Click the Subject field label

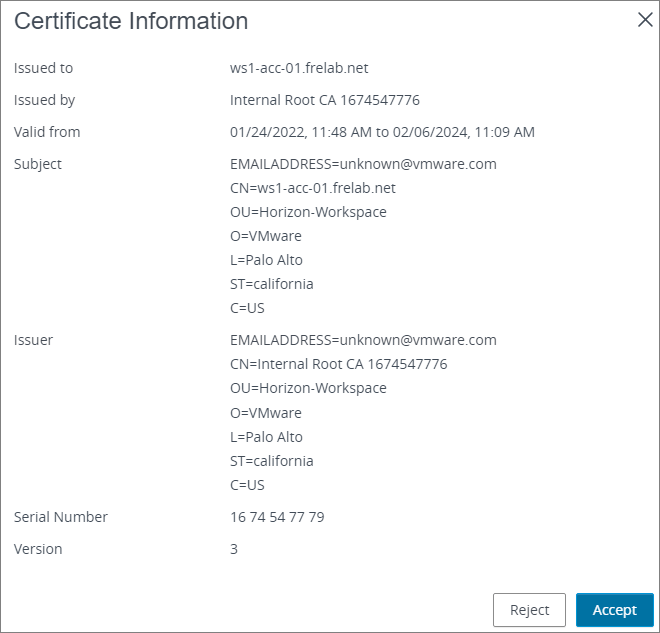(x=38, y=164)
